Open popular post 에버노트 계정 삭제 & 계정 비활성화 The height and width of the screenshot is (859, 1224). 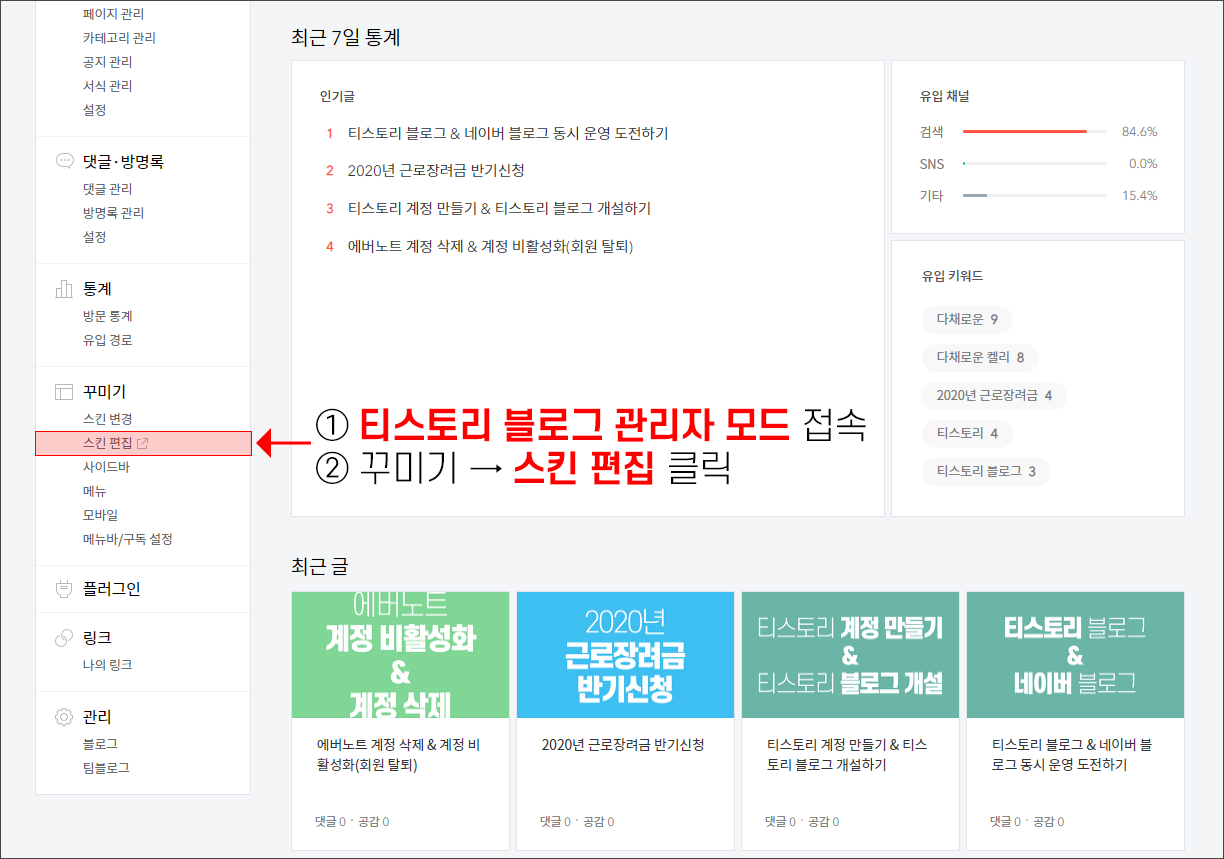click(490, 246)
